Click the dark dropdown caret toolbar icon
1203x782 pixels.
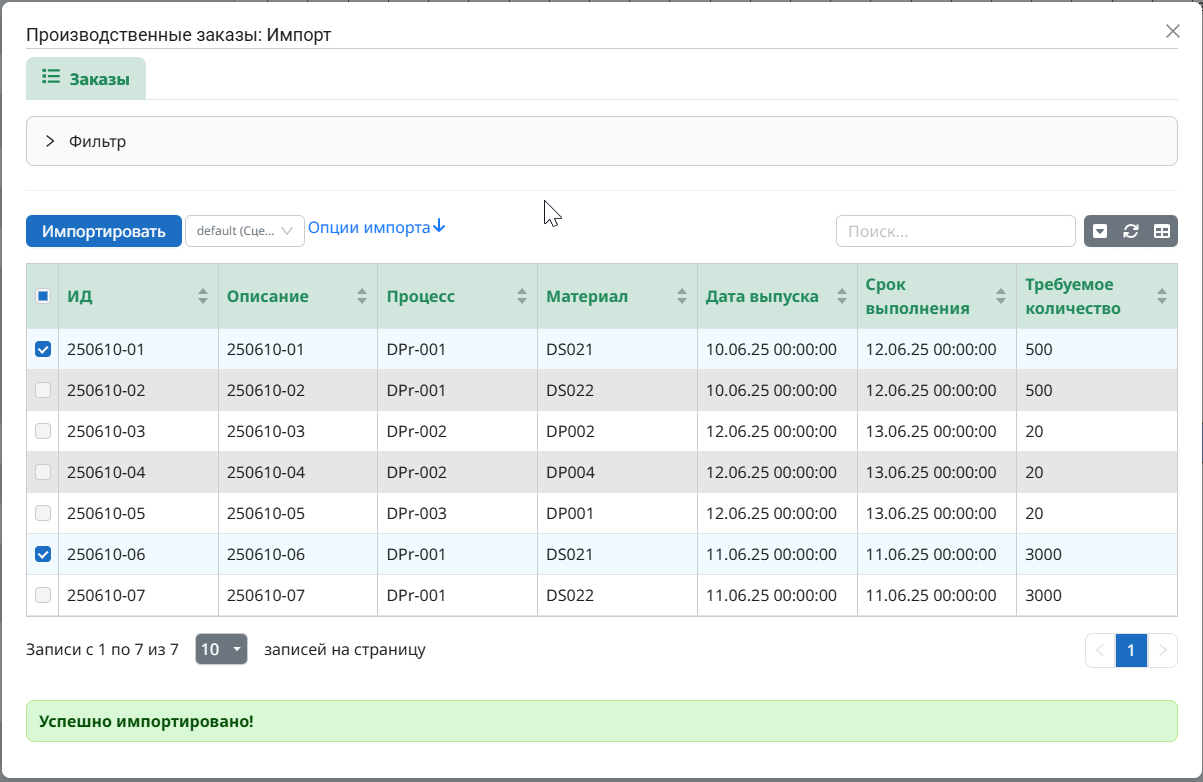click(x=1100, y=231)
